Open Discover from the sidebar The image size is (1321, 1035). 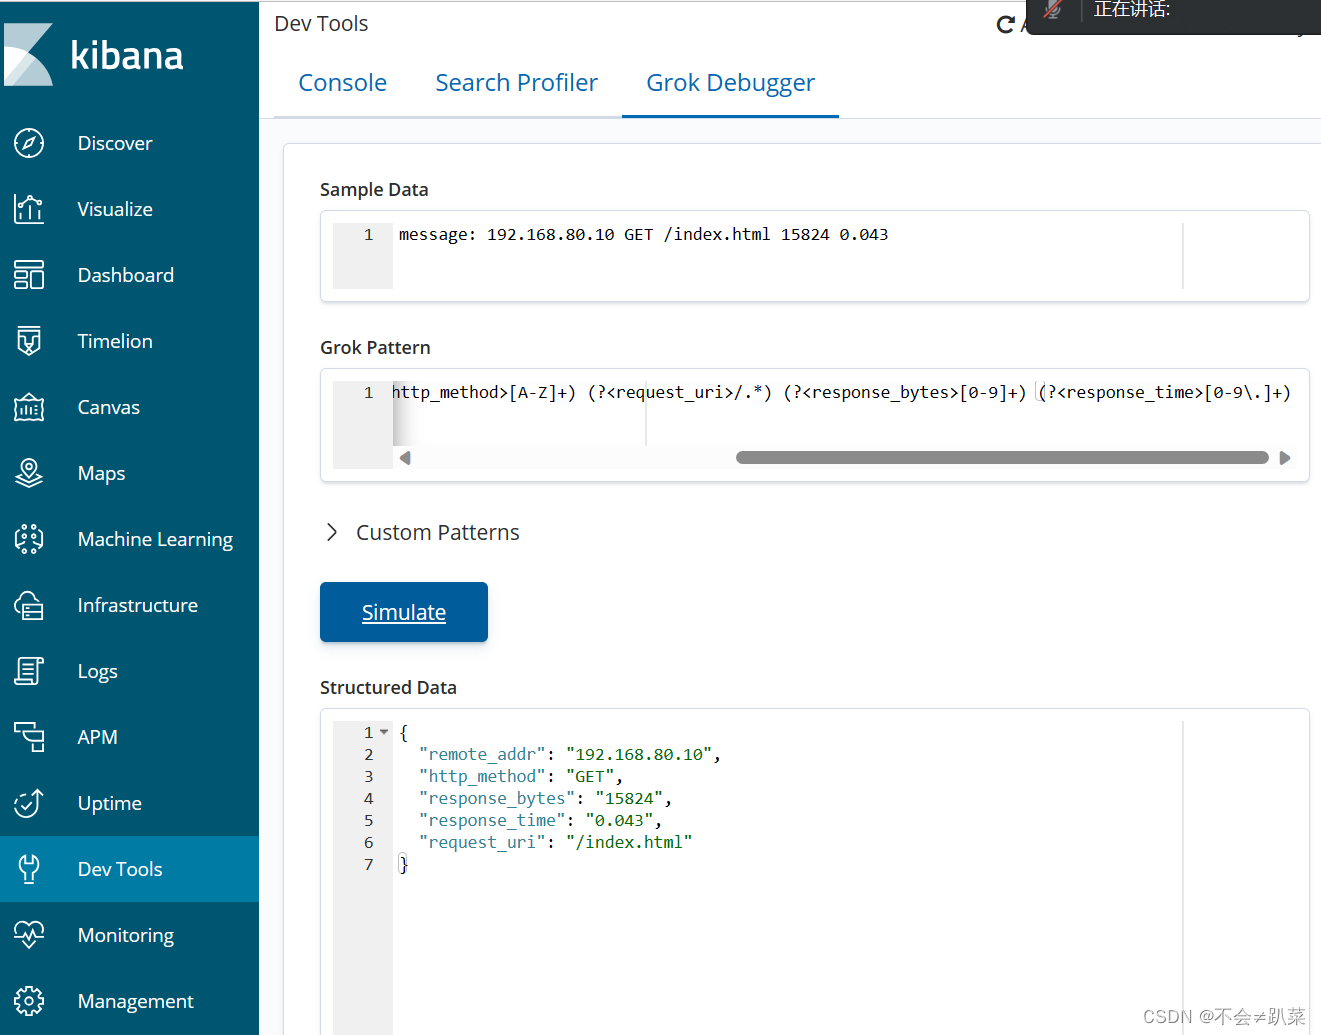coord(130,143)
